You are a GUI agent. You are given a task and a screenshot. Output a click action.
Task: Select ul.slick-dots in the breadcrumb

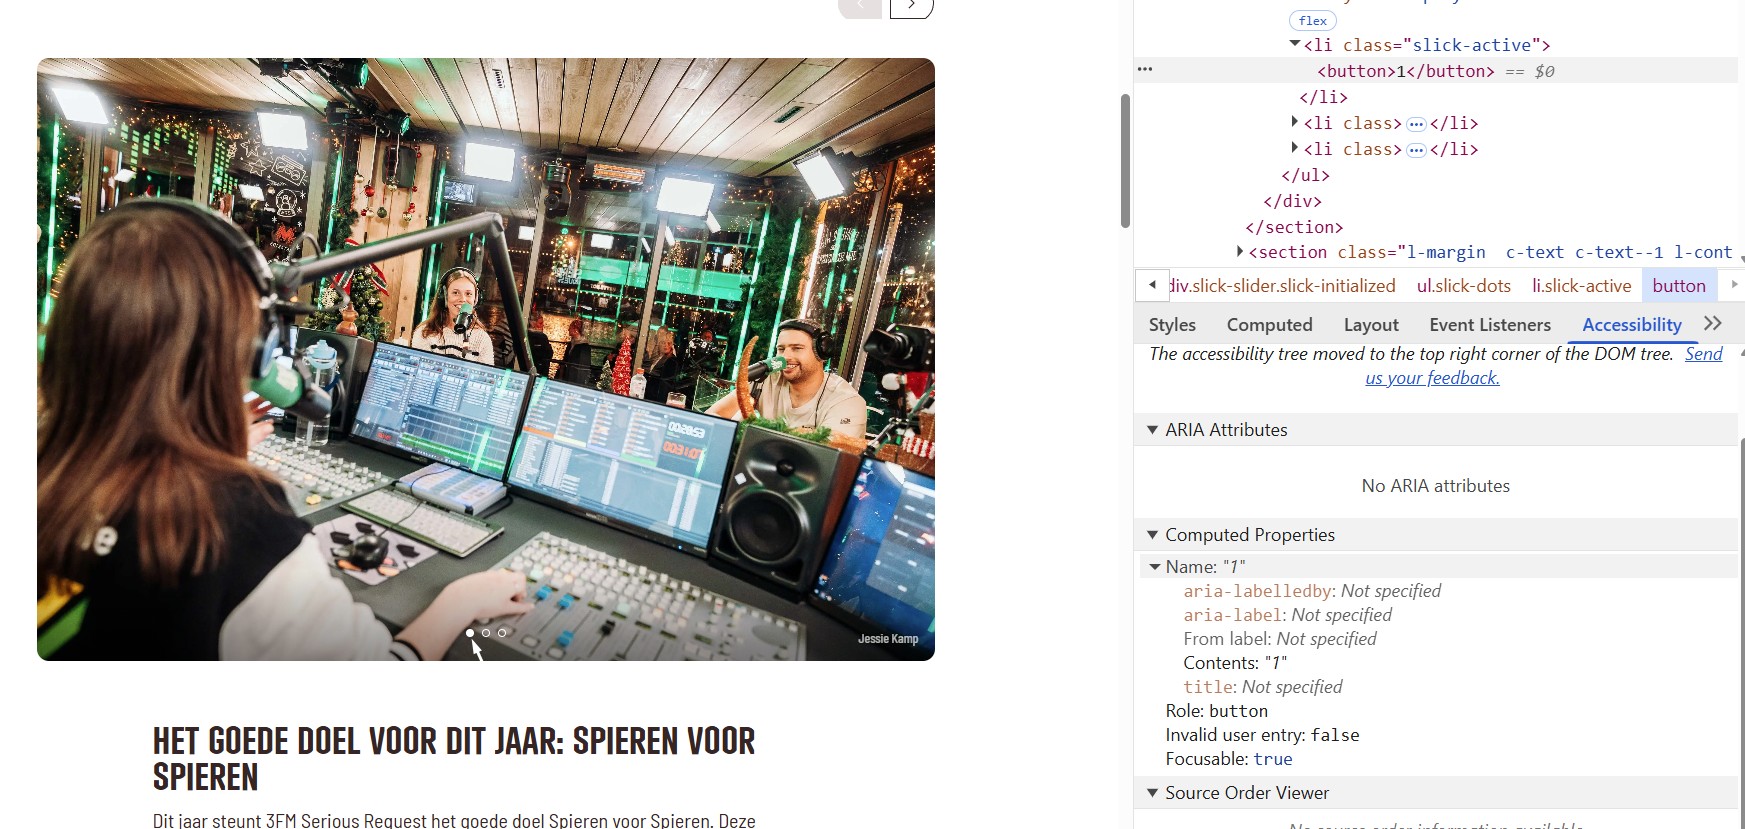1463,286
